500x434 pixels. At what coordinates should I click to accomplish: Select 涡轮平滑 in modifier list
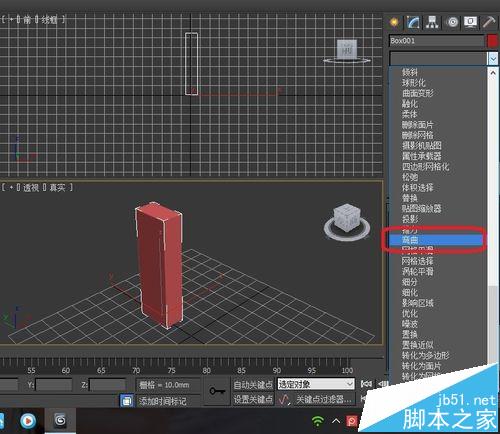[x=418, y=271]
